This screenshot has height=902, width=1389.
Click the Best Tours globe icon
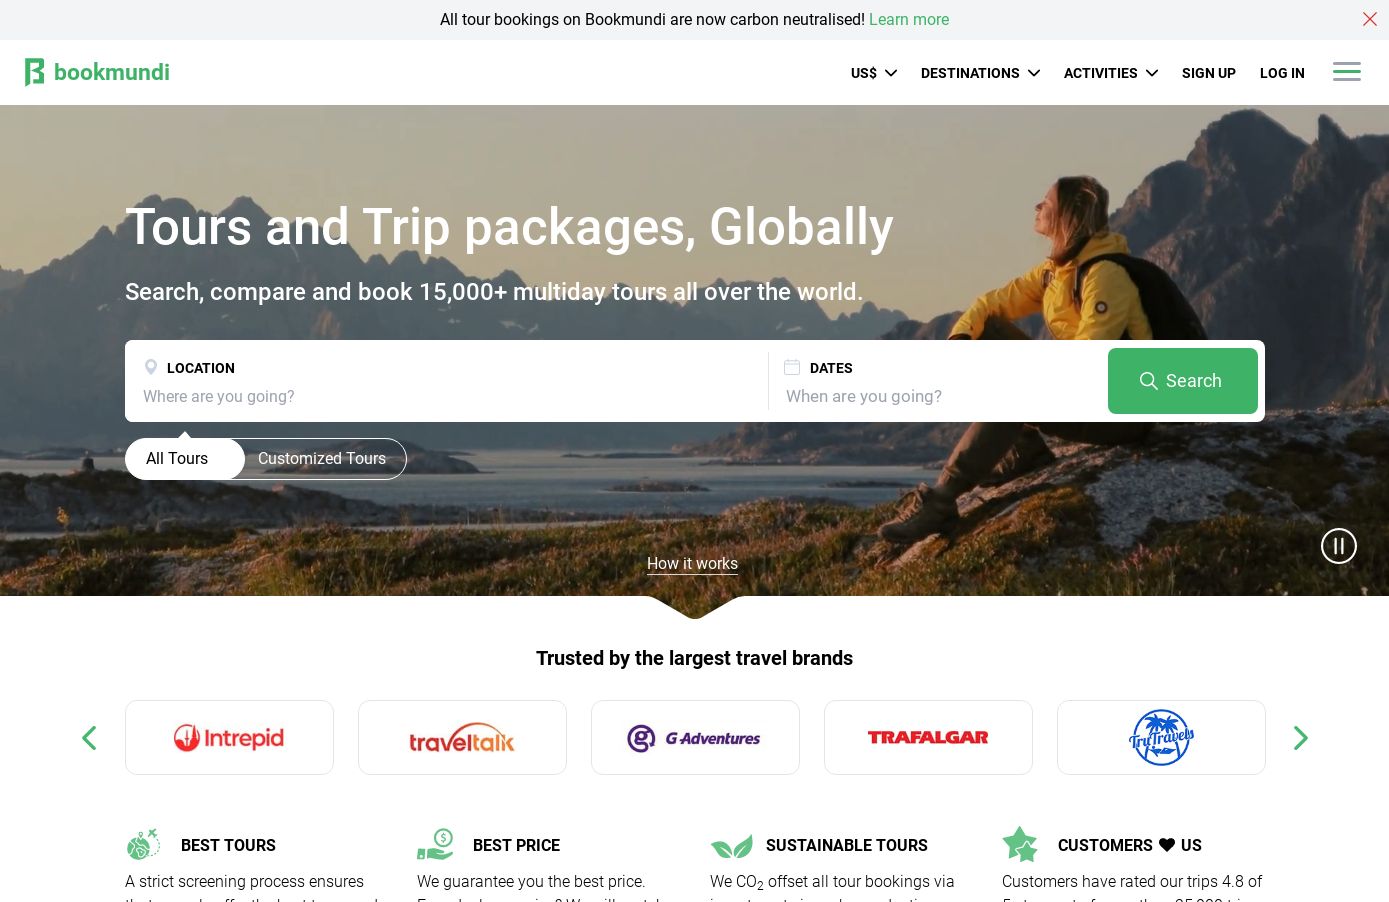143,844
